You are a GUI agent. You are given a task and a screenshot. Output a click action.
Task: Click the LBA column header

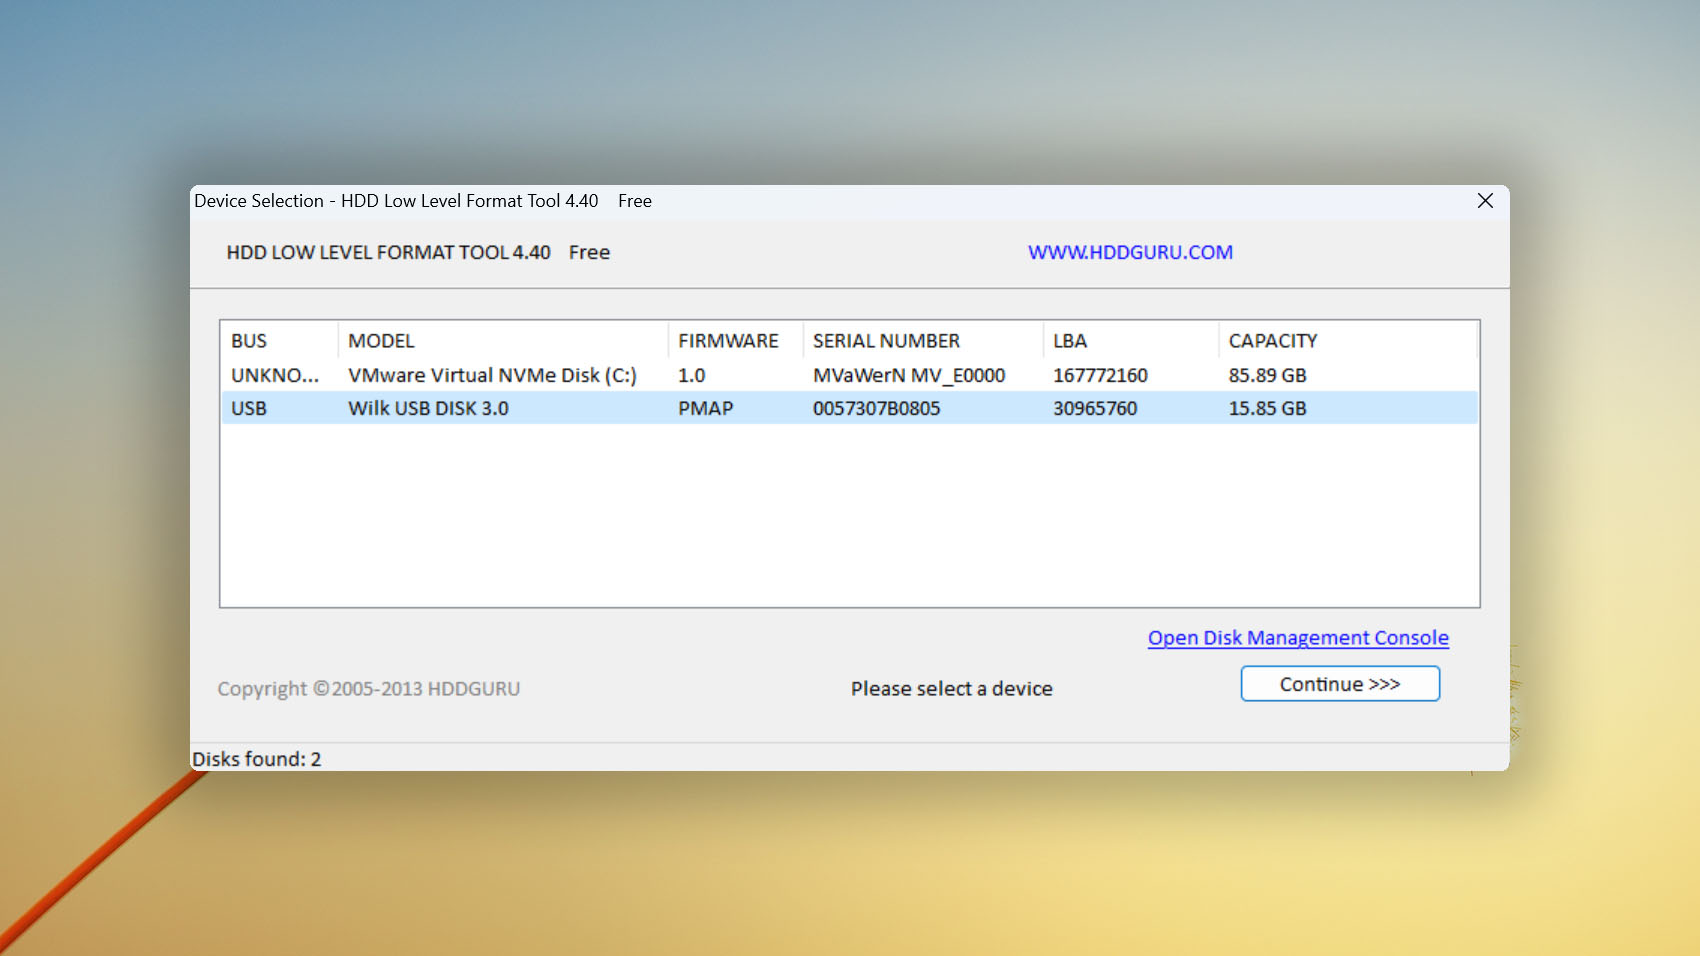1131,340
